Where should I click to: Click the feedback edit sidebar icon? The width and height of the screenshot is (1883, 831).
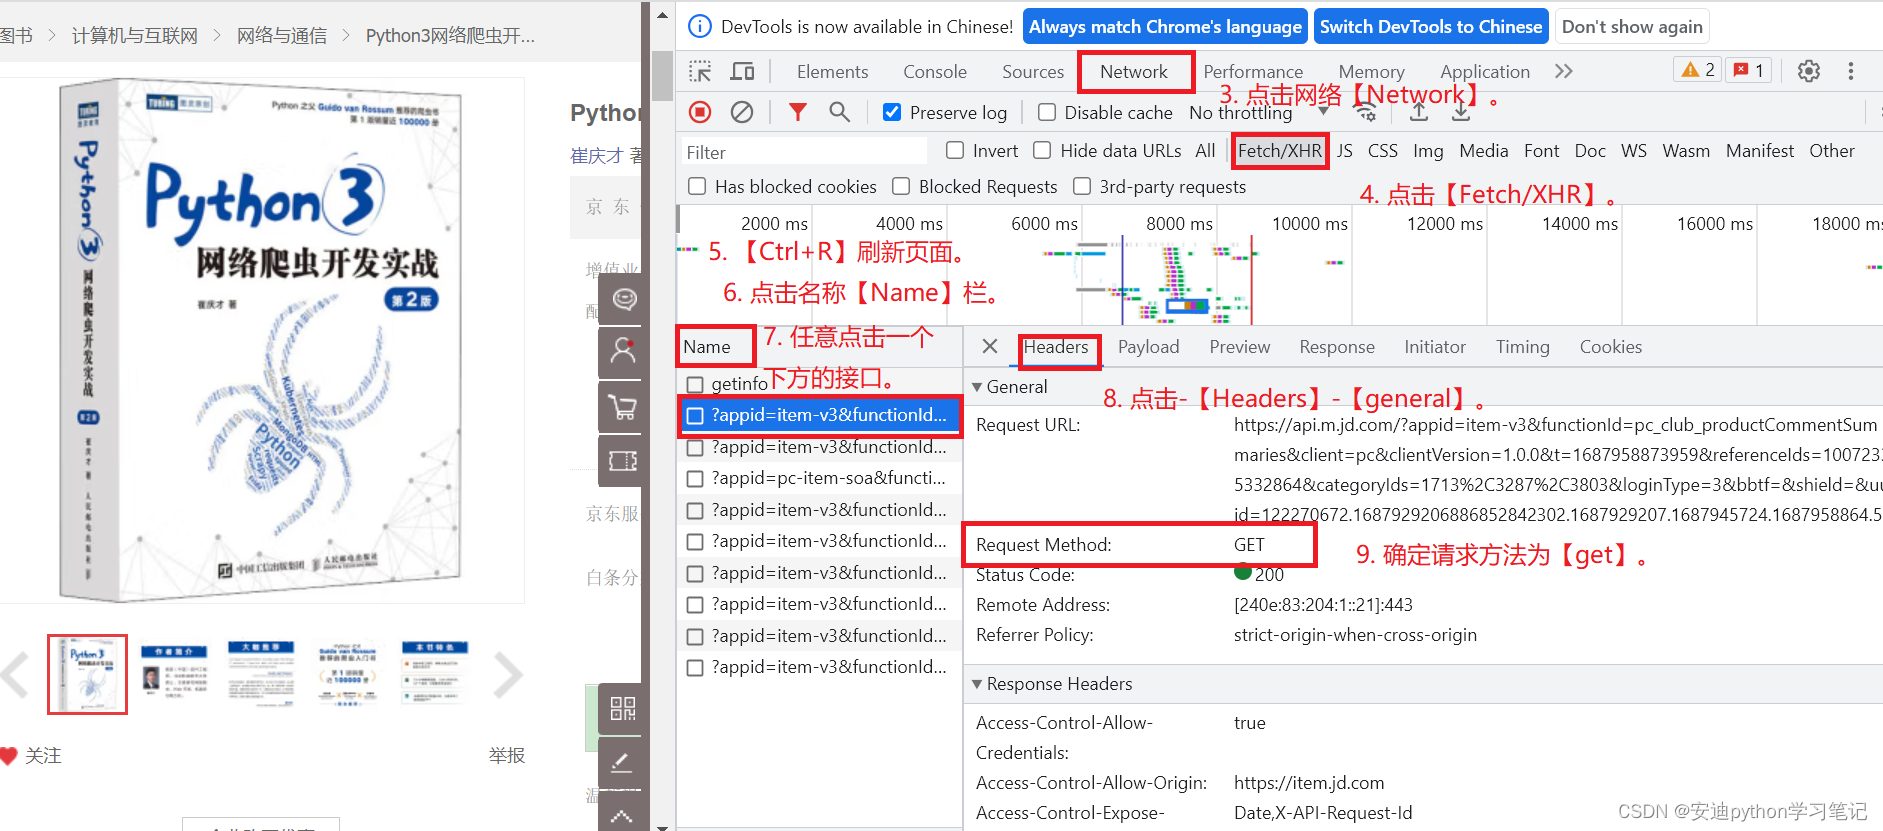[624, 762]
